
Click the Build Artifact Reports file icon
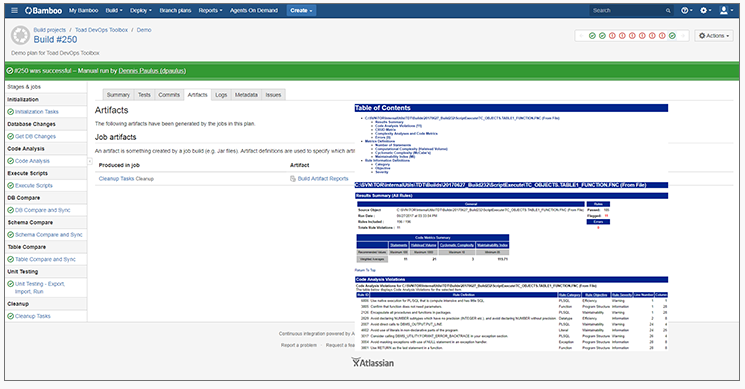click(x=293, y=179)
